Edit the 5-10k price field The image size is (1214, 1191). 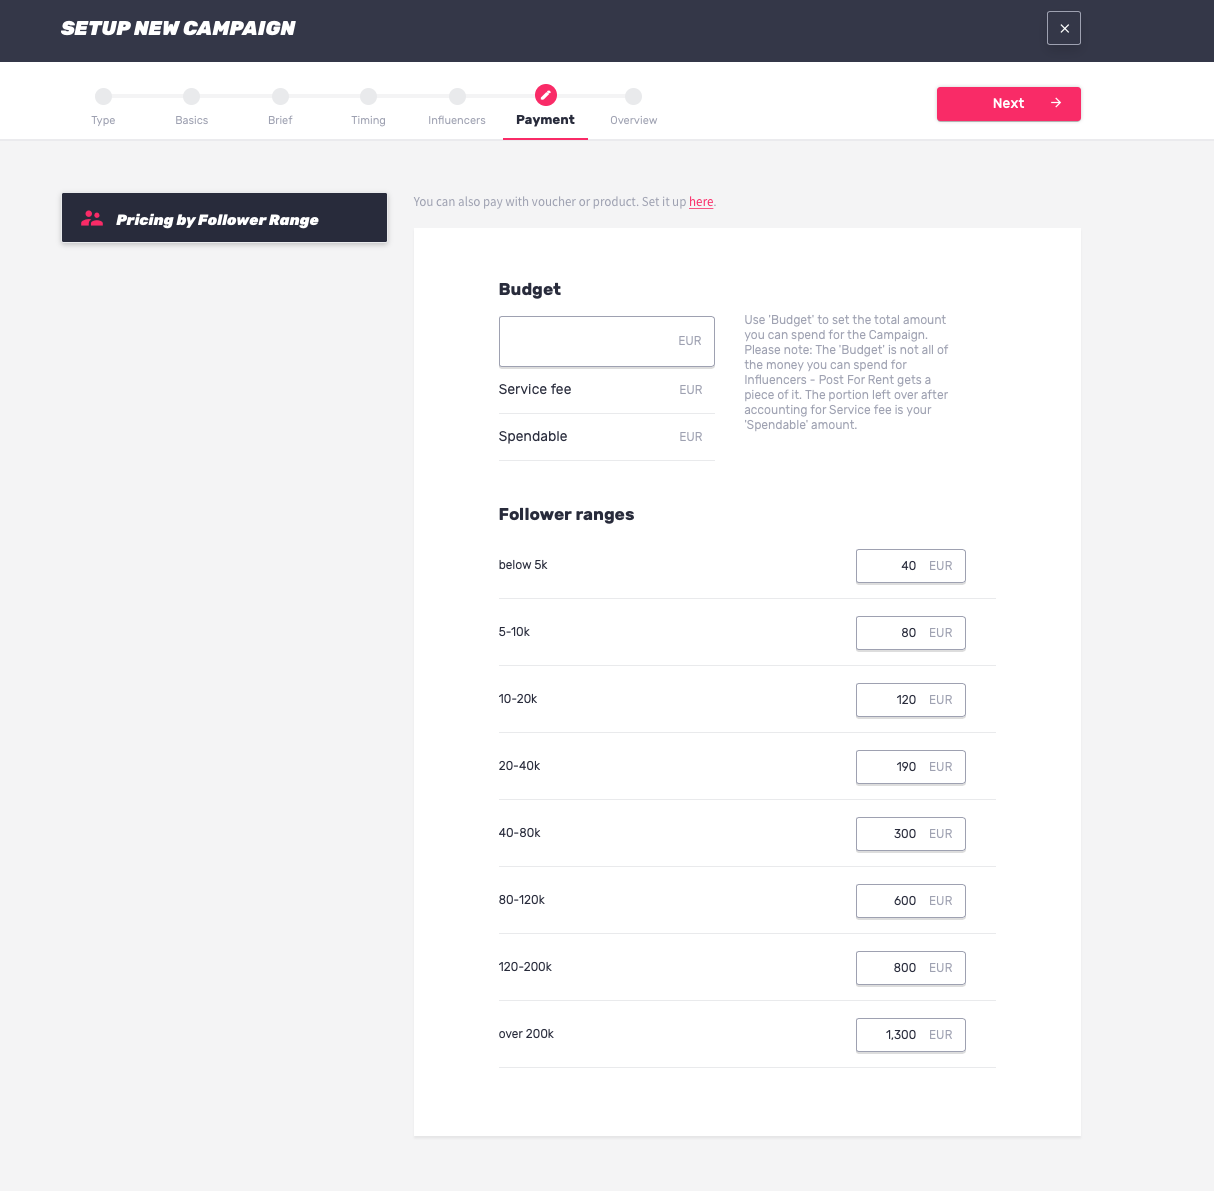point(910,633)
